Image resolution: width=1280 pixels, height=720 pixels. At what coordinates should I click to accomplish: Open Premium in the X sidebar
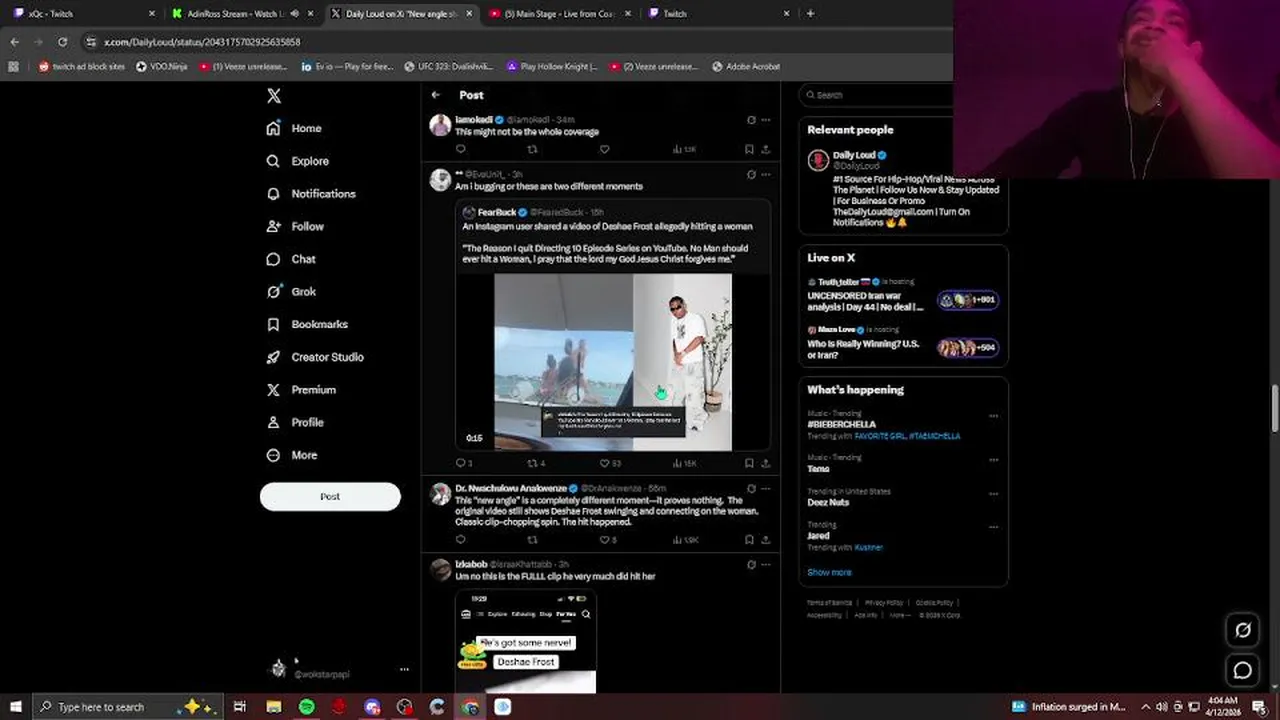301,390
